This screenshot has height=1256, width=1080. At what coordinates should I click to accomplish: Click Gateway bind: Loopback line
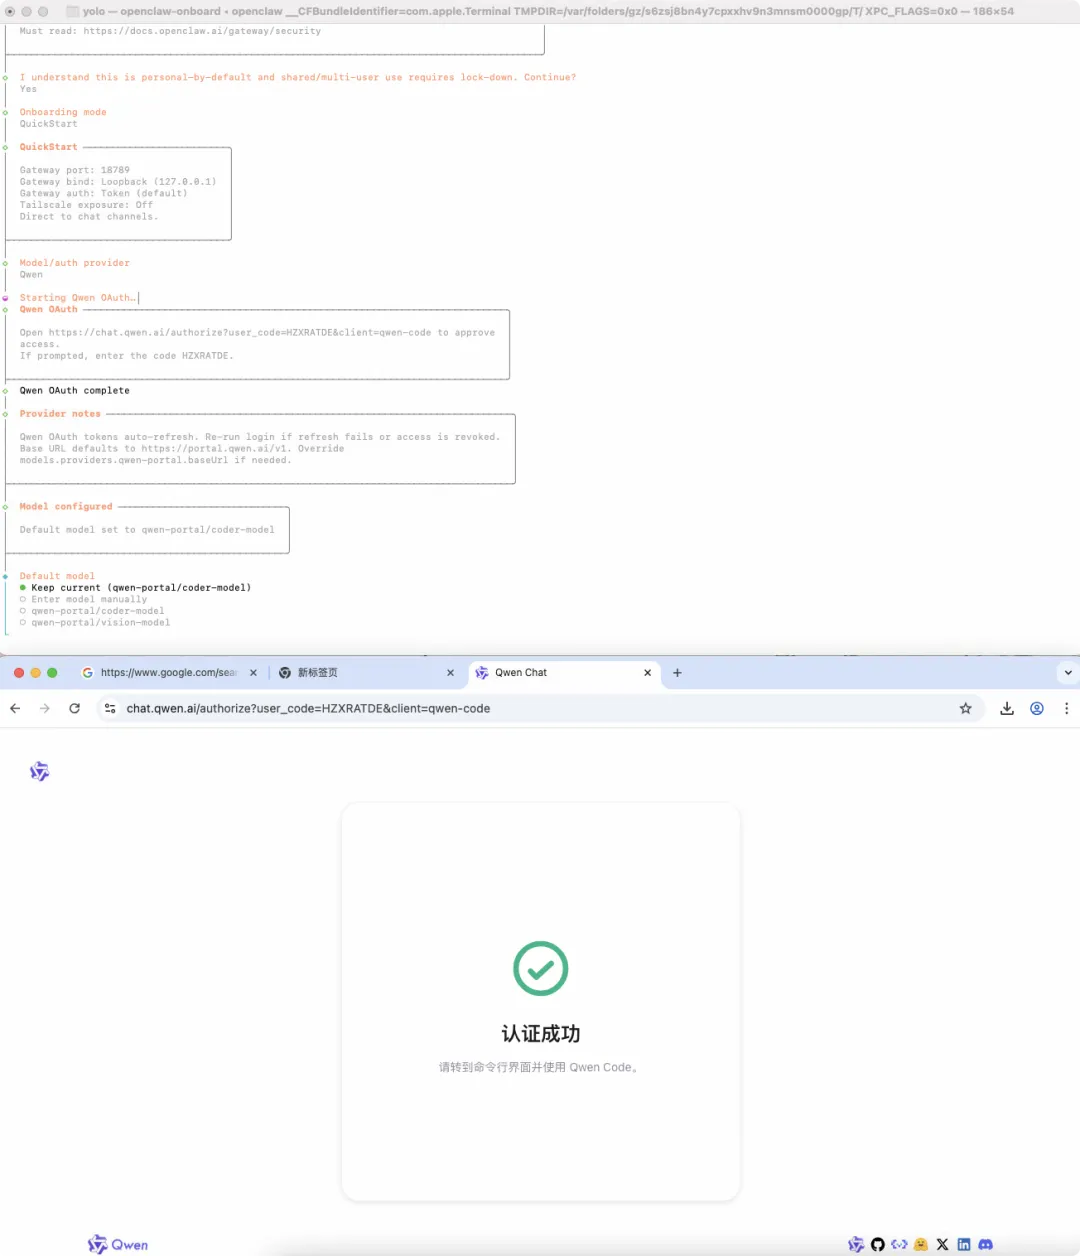pyautogui.click(x=118, y=182)
